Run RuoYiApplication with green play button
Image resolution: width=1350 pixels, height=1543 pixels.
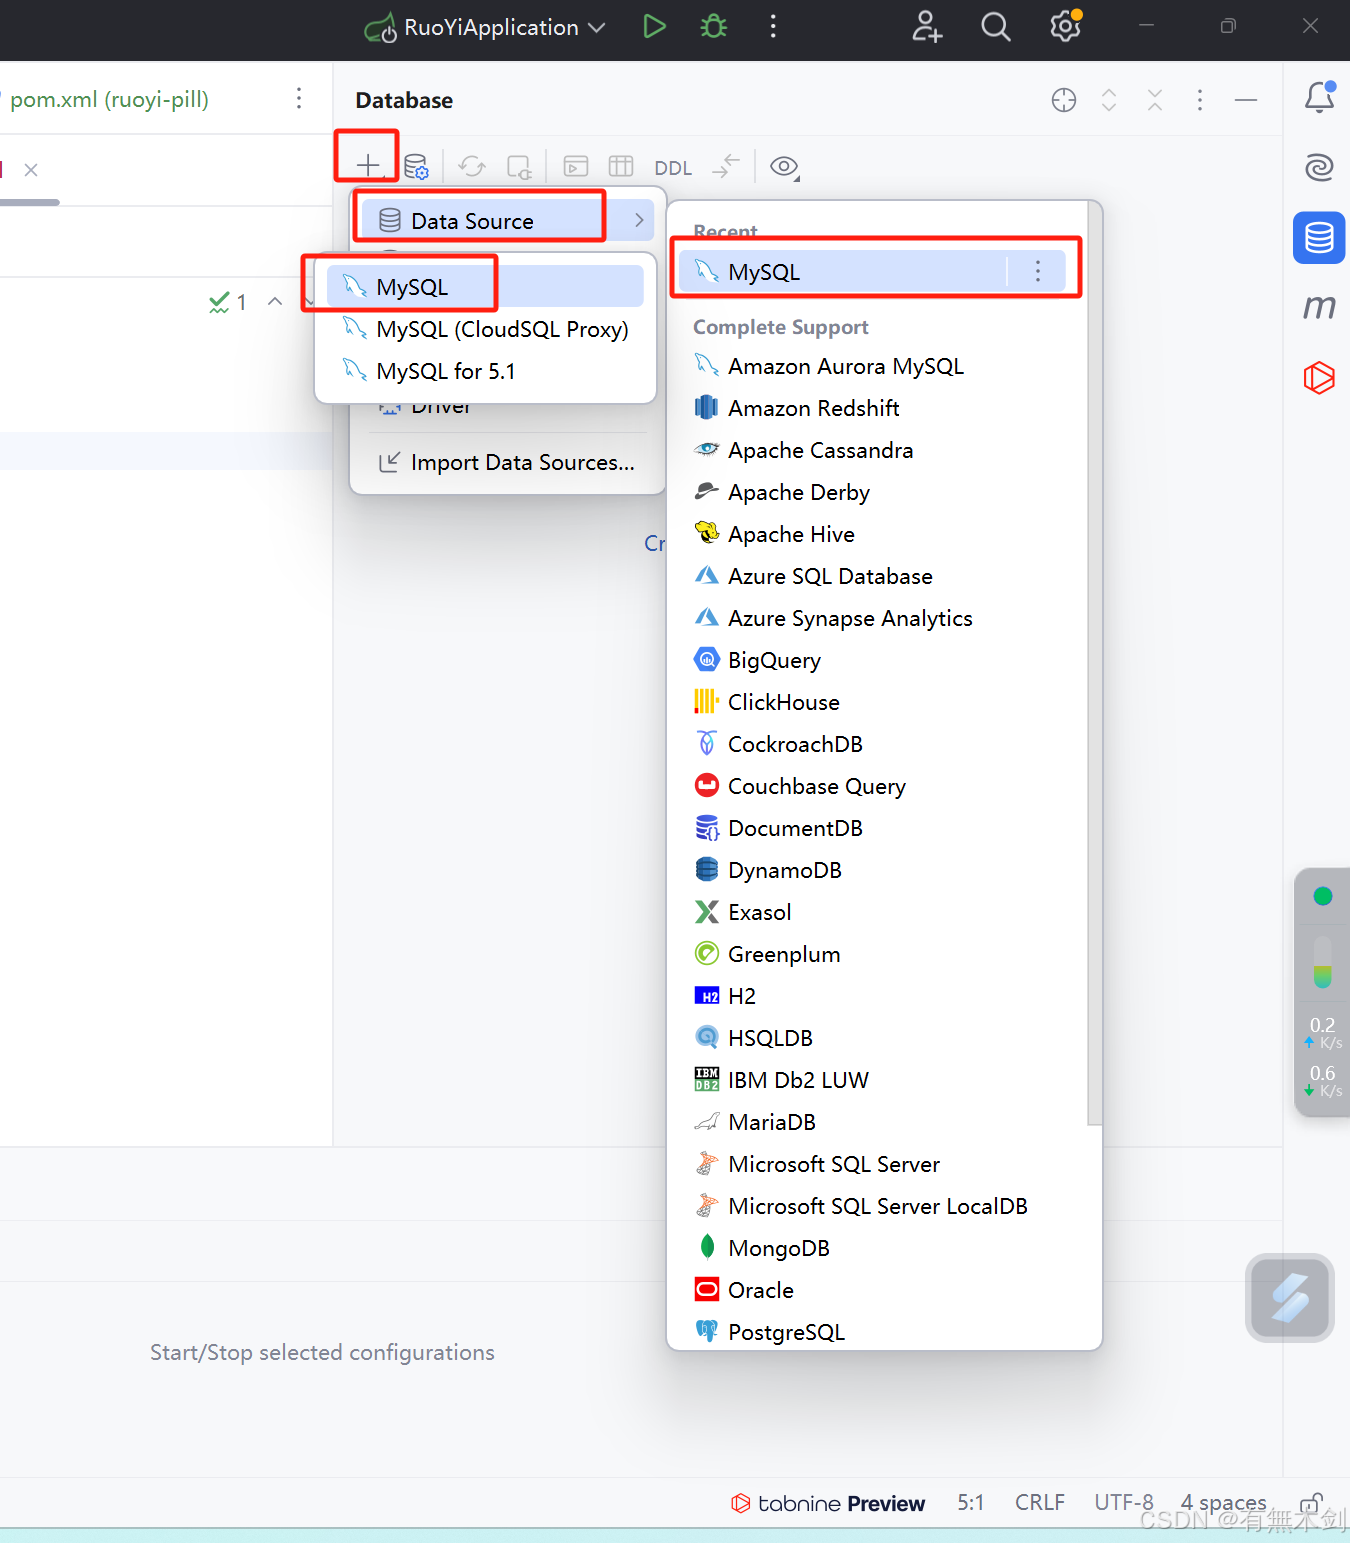tap(654, 27)
